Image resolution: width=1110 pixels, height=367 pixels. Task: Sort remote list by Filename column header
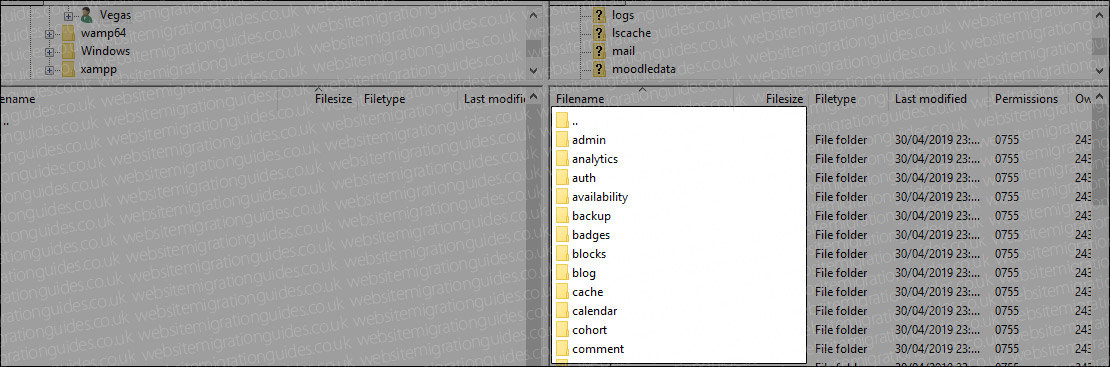tap(580, 99)
